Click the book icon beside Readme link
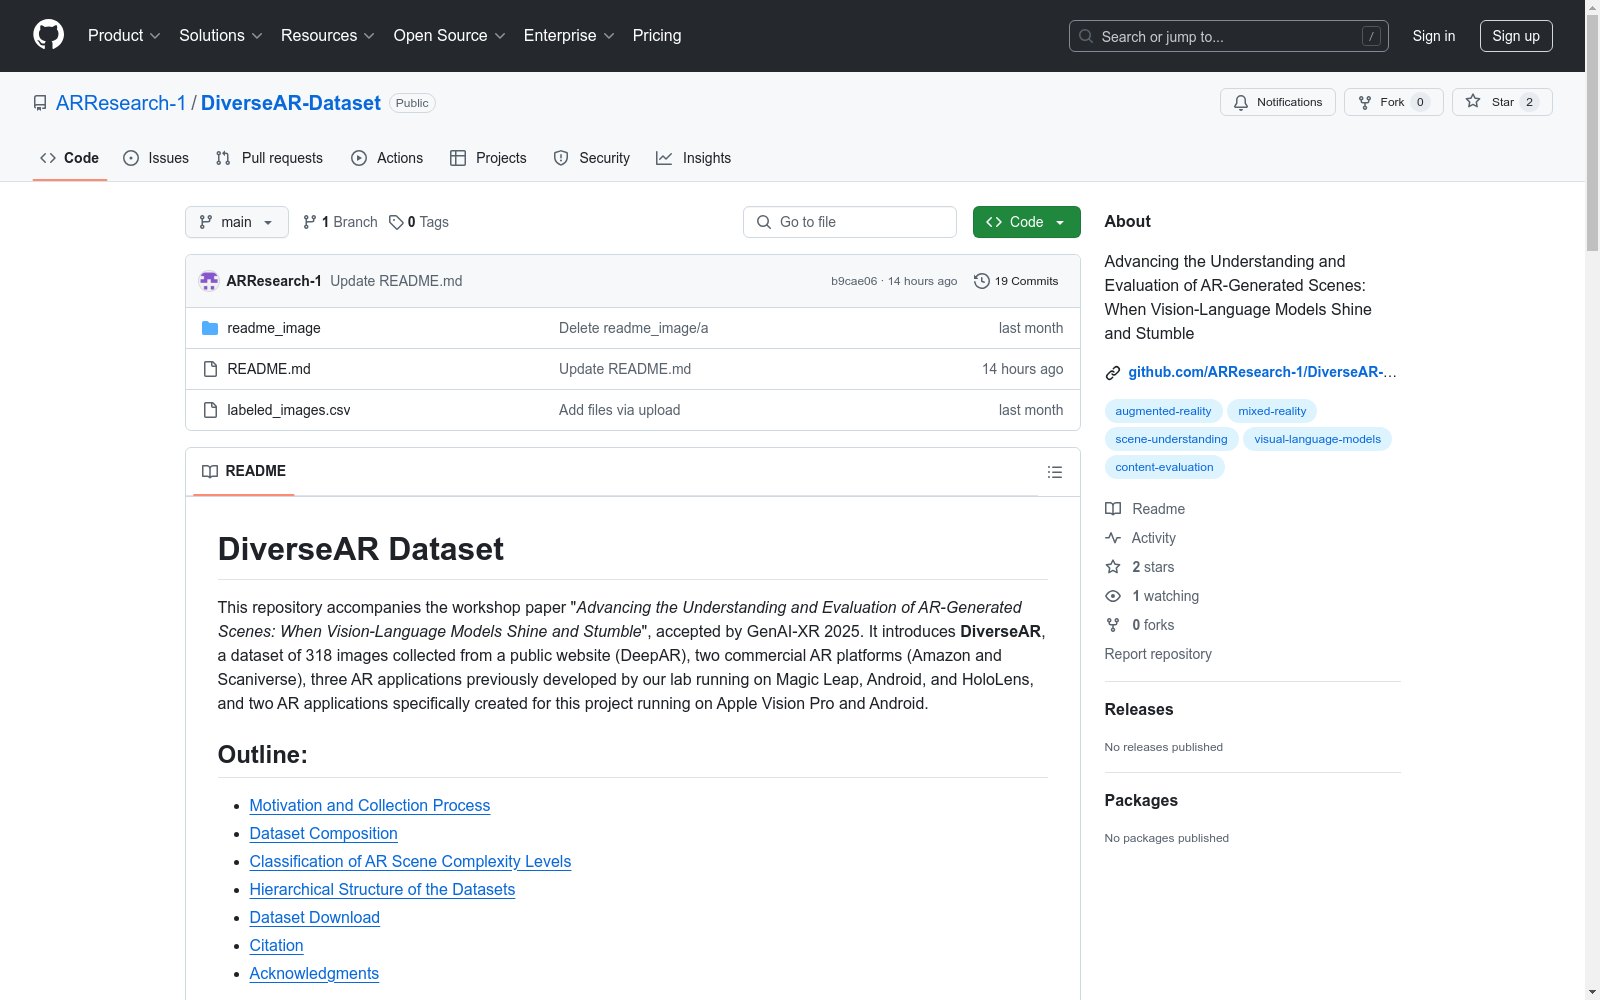The image size is (1600, 1000). click(1113, 509)
